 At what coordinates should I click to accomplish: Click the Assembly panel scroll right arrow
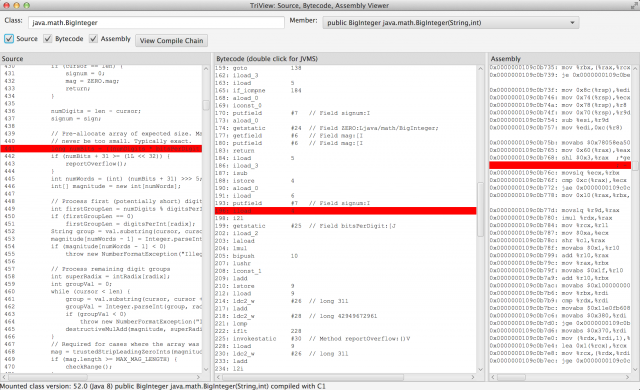tap(627, 377)
